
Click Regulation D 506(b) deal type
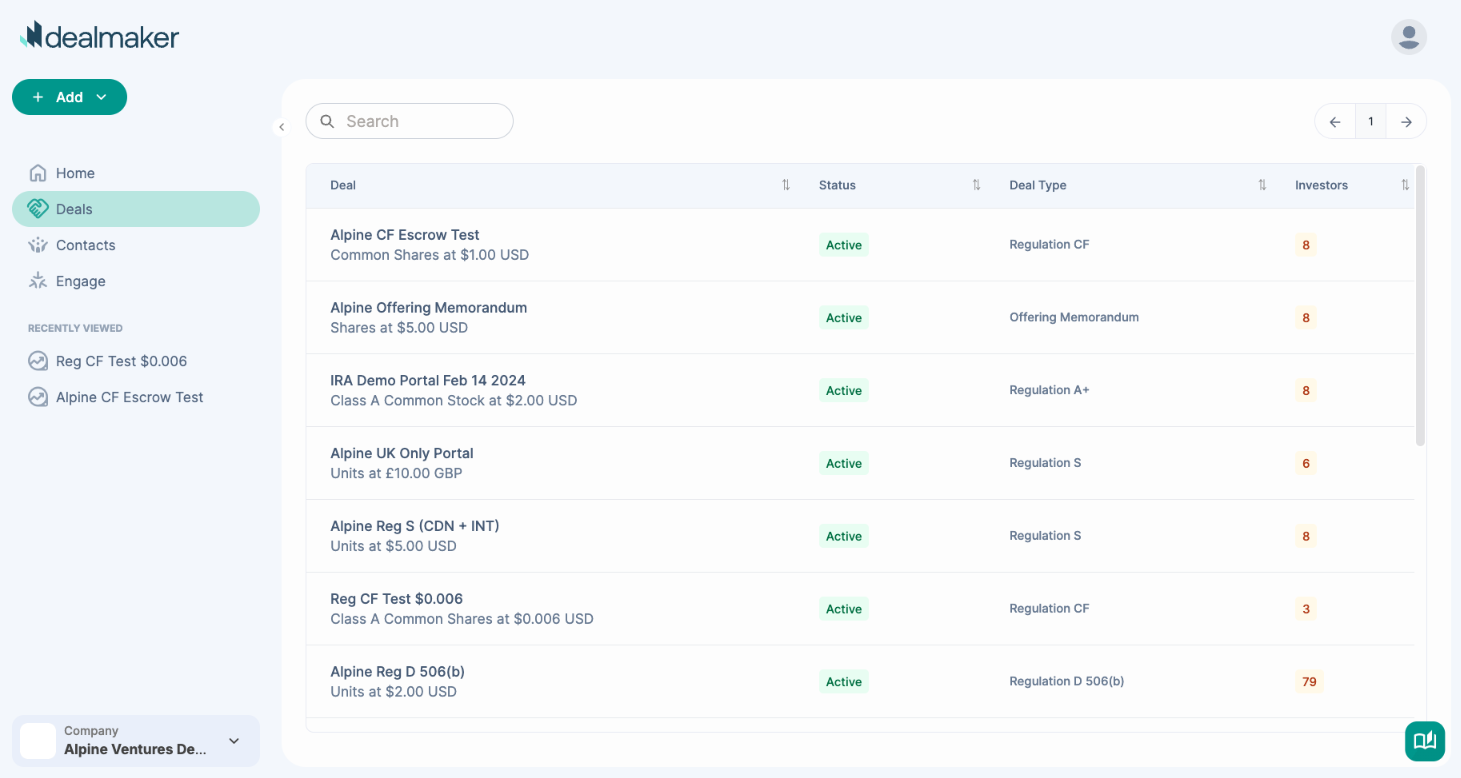[1067, 681]
